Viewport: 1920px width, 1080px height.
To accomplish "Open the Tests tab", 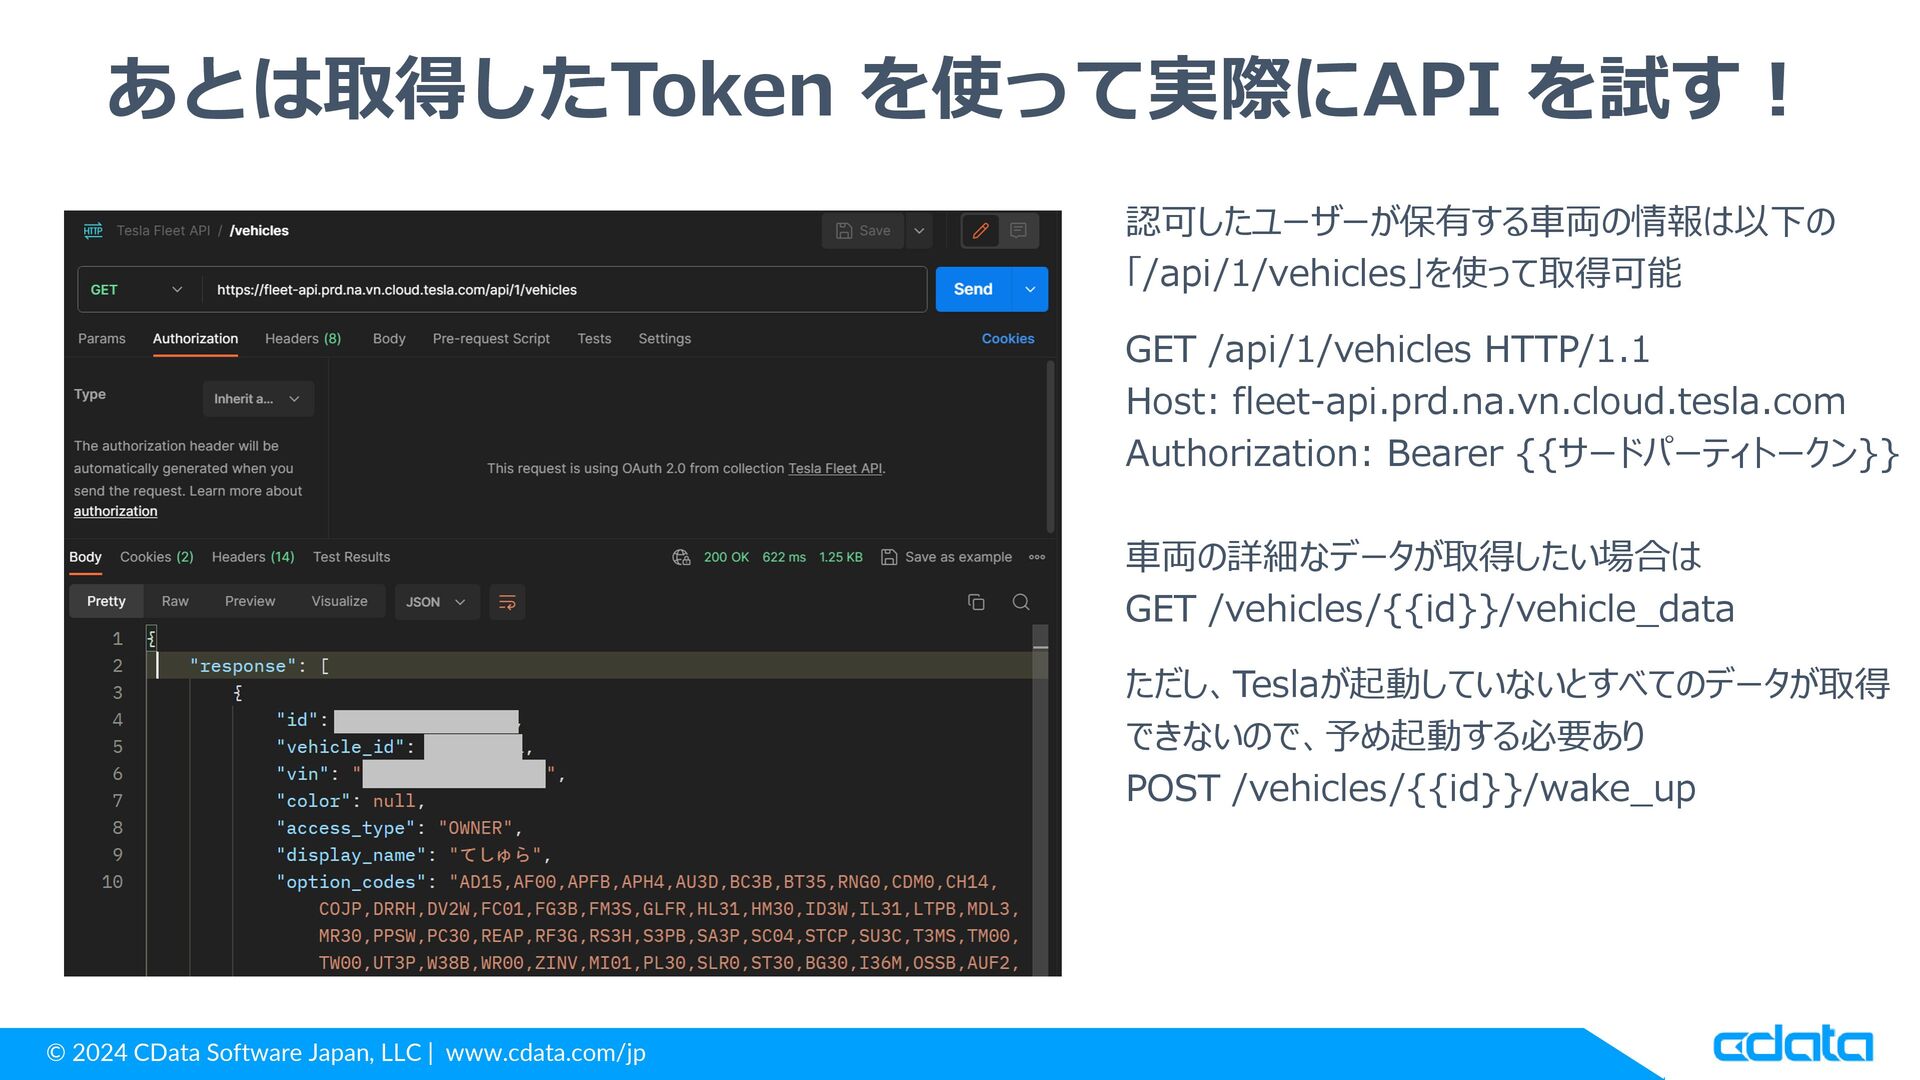I will pos(594,339).
